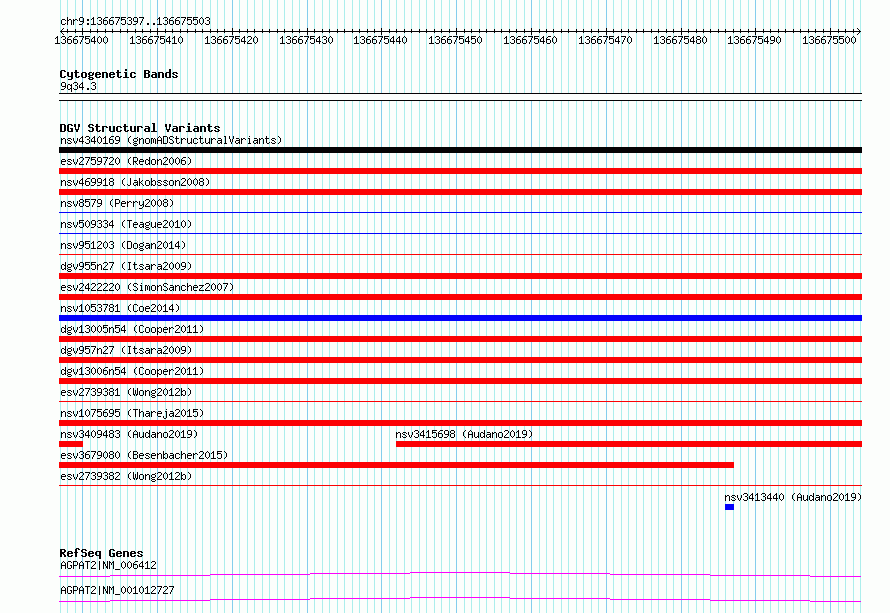The width and height of the screenshot is (890, 613).
Task: Click ruler position 136675400
Action: (81, 40)
